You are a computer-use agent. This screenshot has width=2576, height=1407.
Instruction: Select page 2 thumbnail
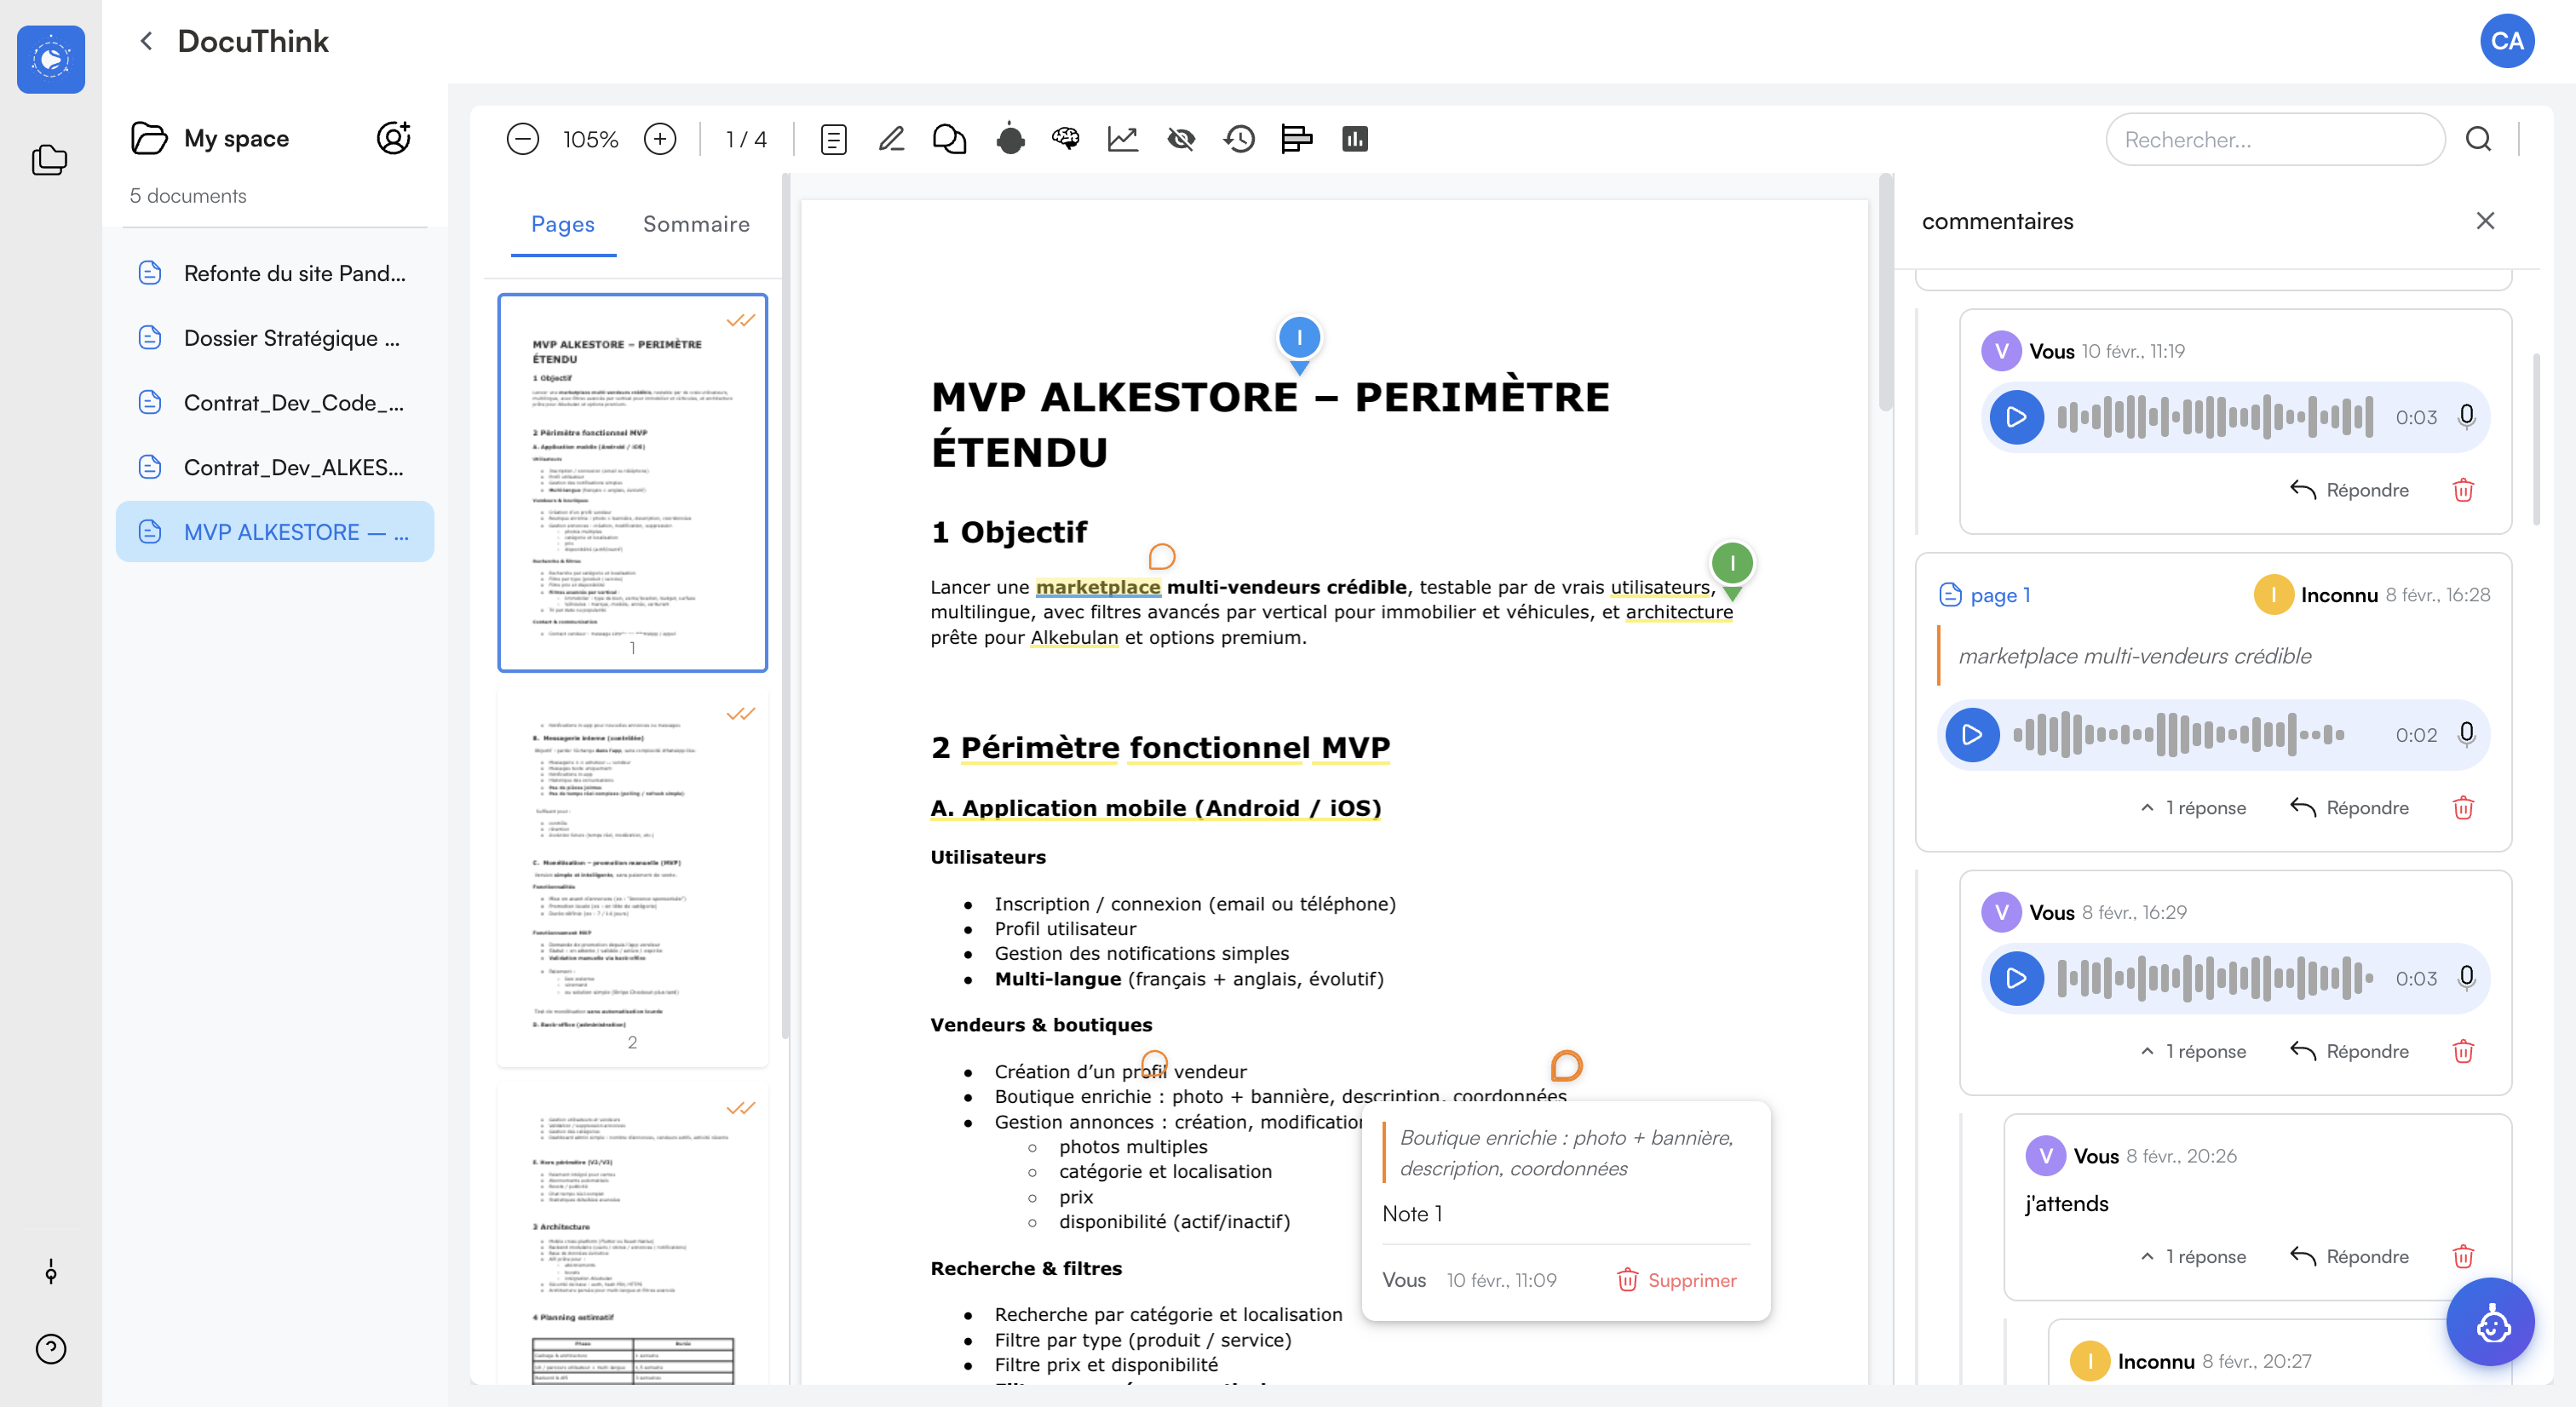tap(632, 876)
